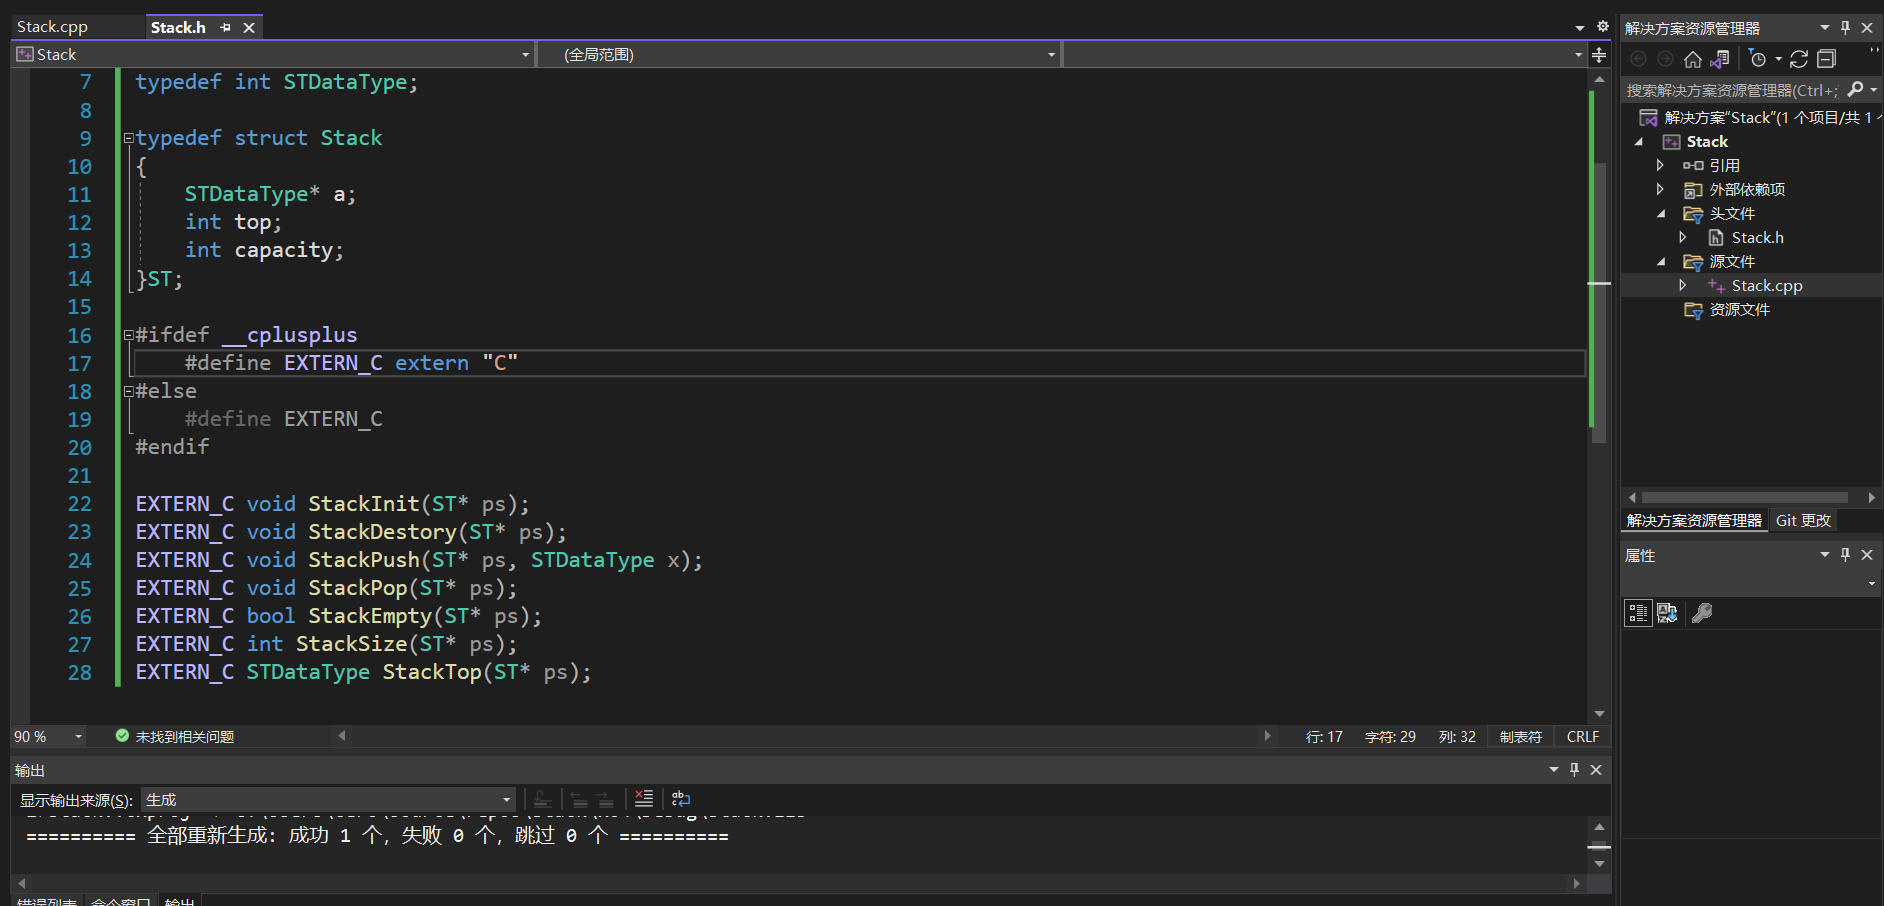Click 制表符 indicator in status bar
The image size is (1884, 906).
(x=1520, y=737)
